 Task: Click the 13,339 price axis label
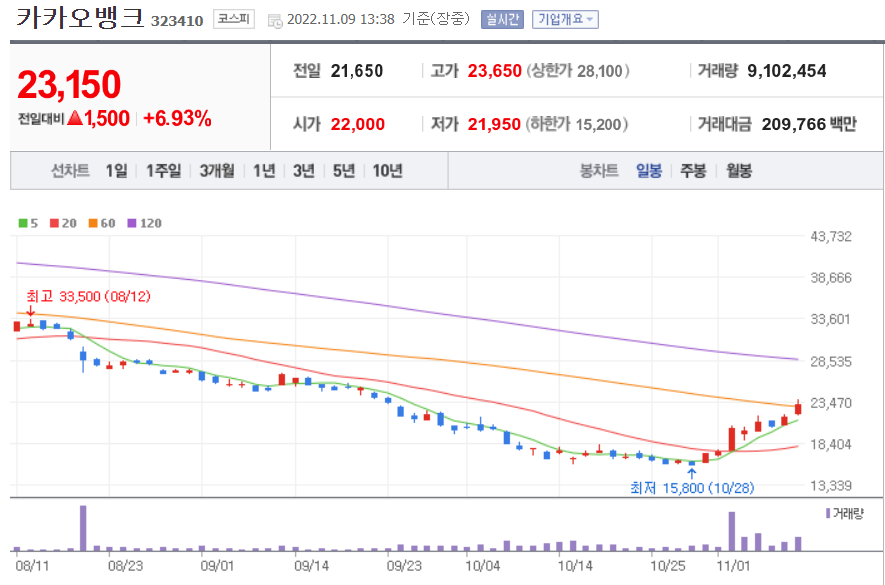831,486
